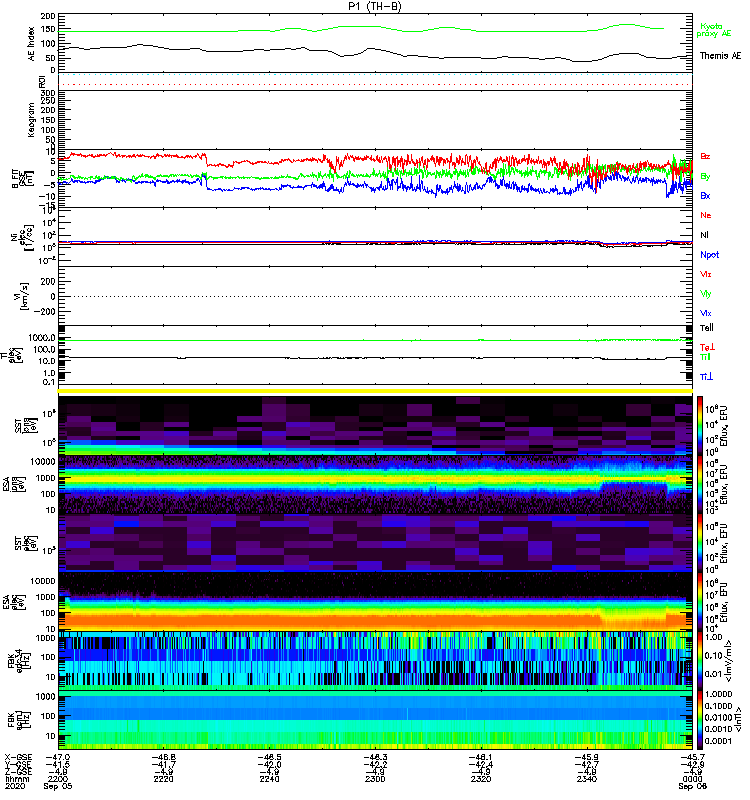
Task: Select the red Ne legend label
Action: (706, 215)
